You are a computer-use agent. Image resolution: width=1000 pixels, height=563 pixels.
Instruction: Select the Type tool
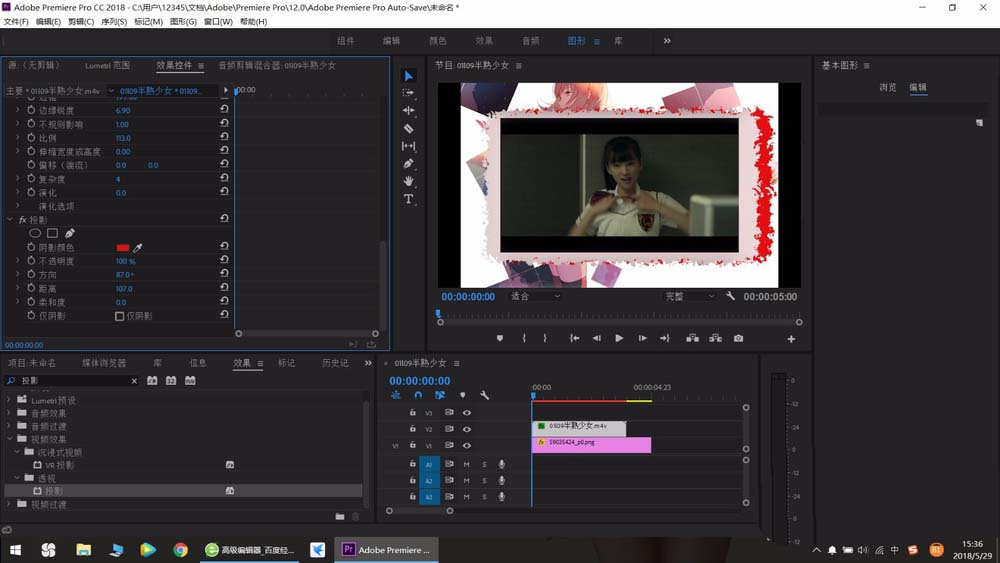click(408, 199)
